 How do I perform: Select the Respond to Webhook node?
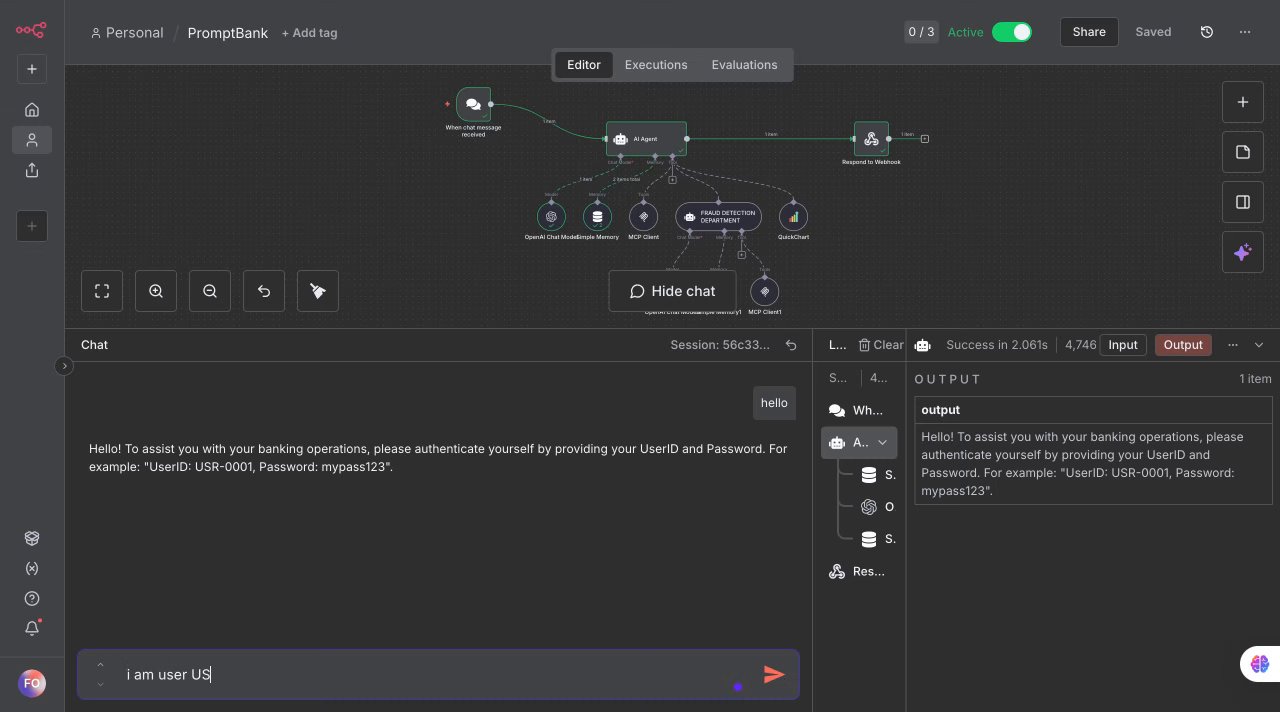pos(871,139)
